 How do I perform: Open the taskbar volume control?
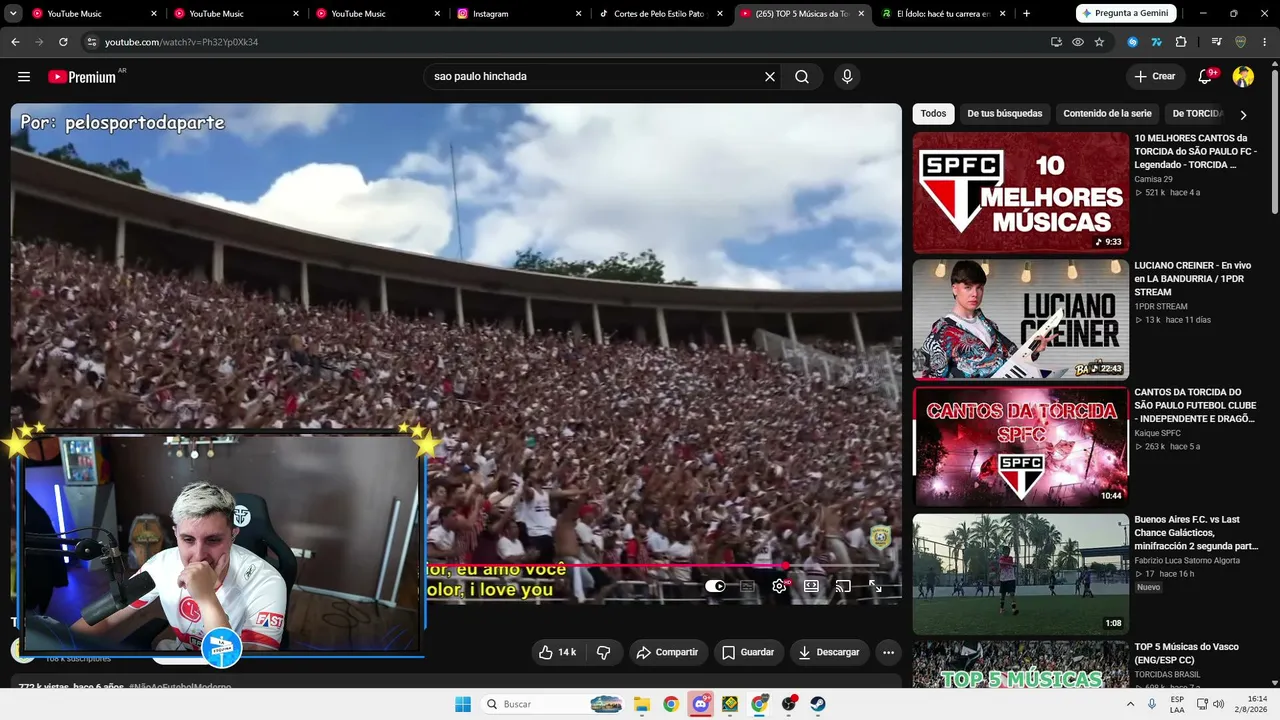pos(1218,704)
